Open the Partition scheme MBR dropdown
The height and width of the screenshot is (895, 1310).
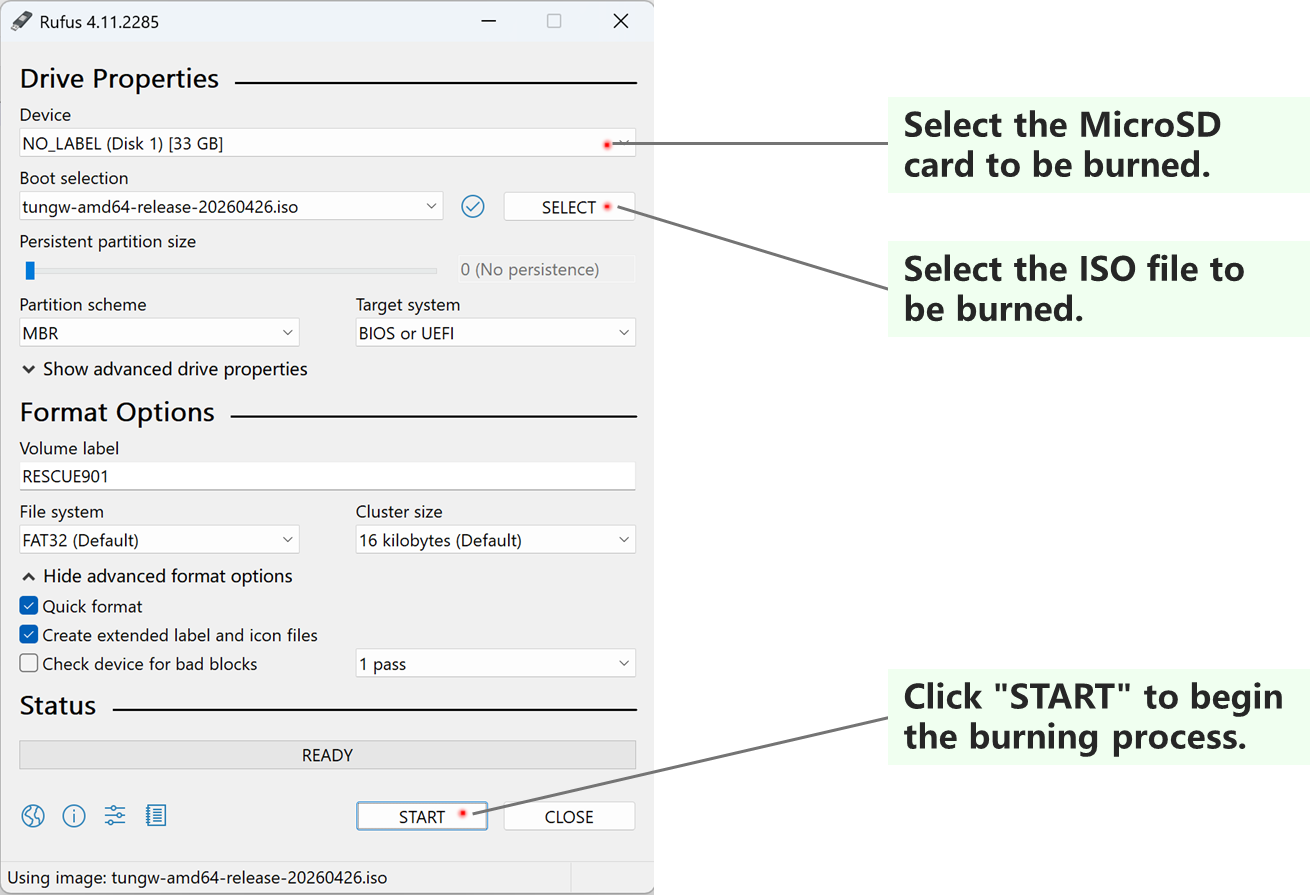159,333
